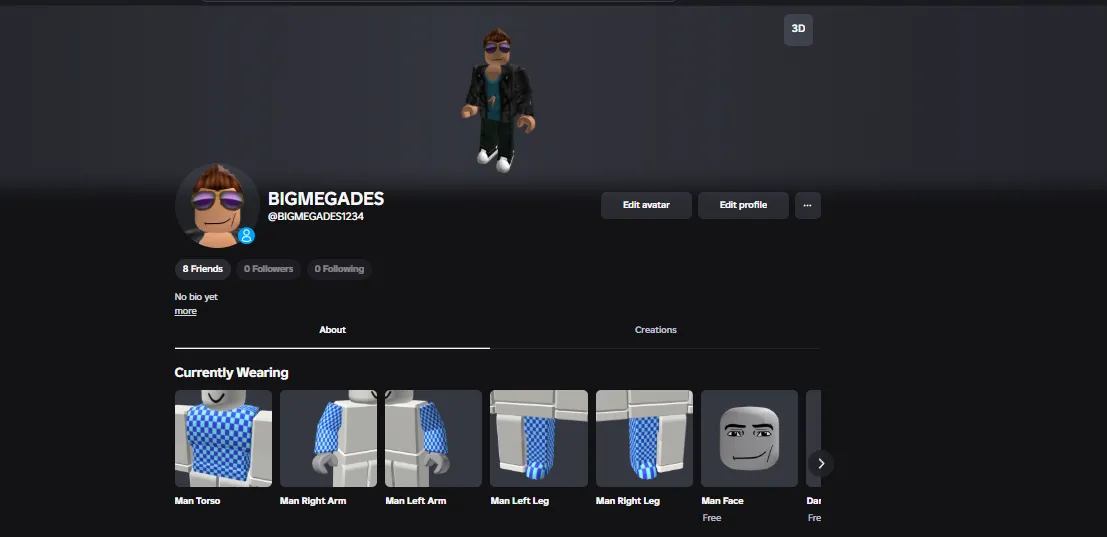Click the Free label under Man Face
The width and height of the screenshot is (1107, 537).
[712, 518]
